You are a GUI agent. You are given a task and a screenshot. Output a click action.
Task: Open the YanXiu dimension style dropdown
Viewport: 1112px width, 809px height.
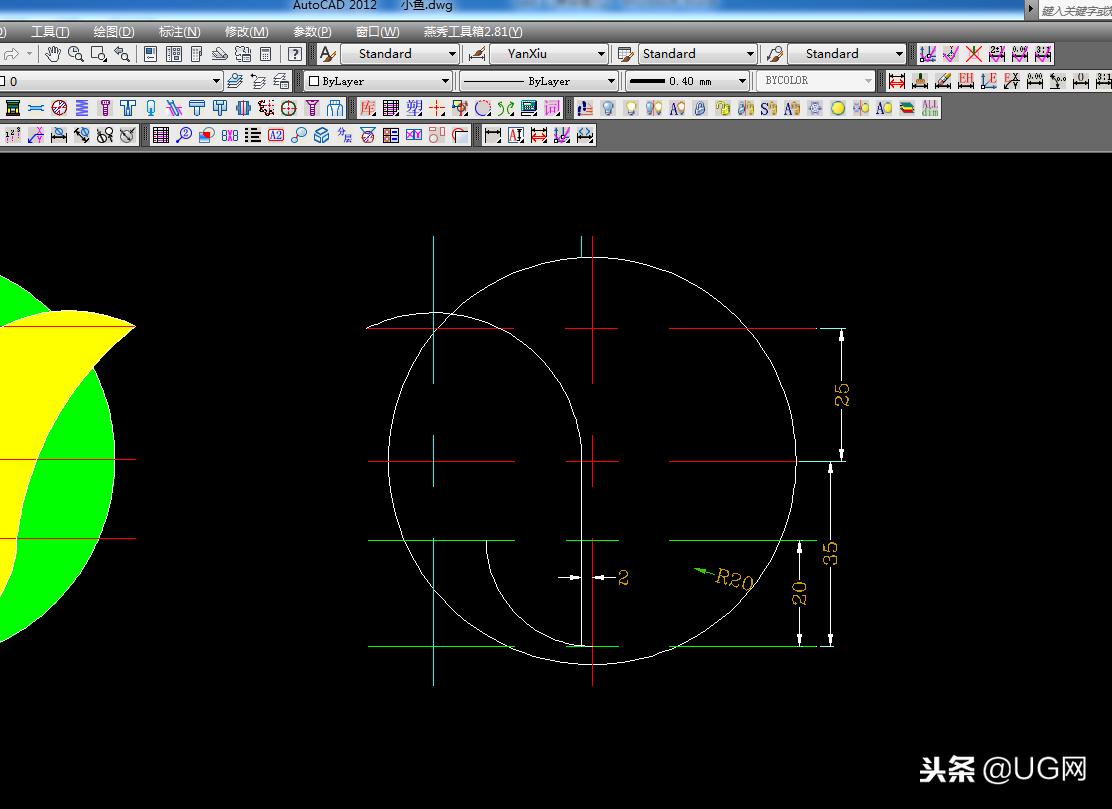click(601, 54)
